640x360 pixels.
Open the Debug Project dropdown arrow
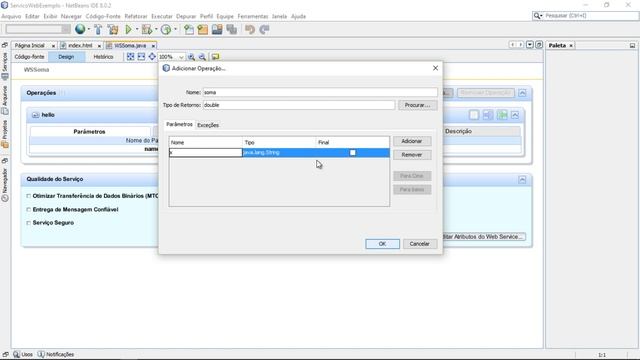[x=156, y=29]
